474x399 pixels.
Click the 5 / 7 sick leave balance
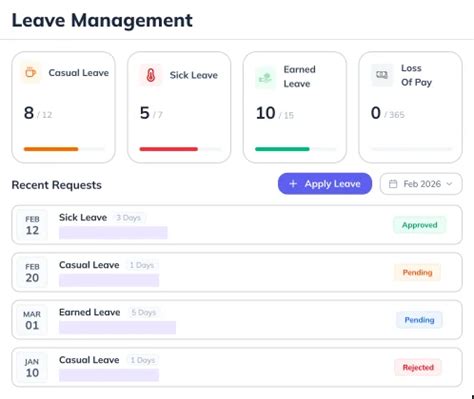151,113
